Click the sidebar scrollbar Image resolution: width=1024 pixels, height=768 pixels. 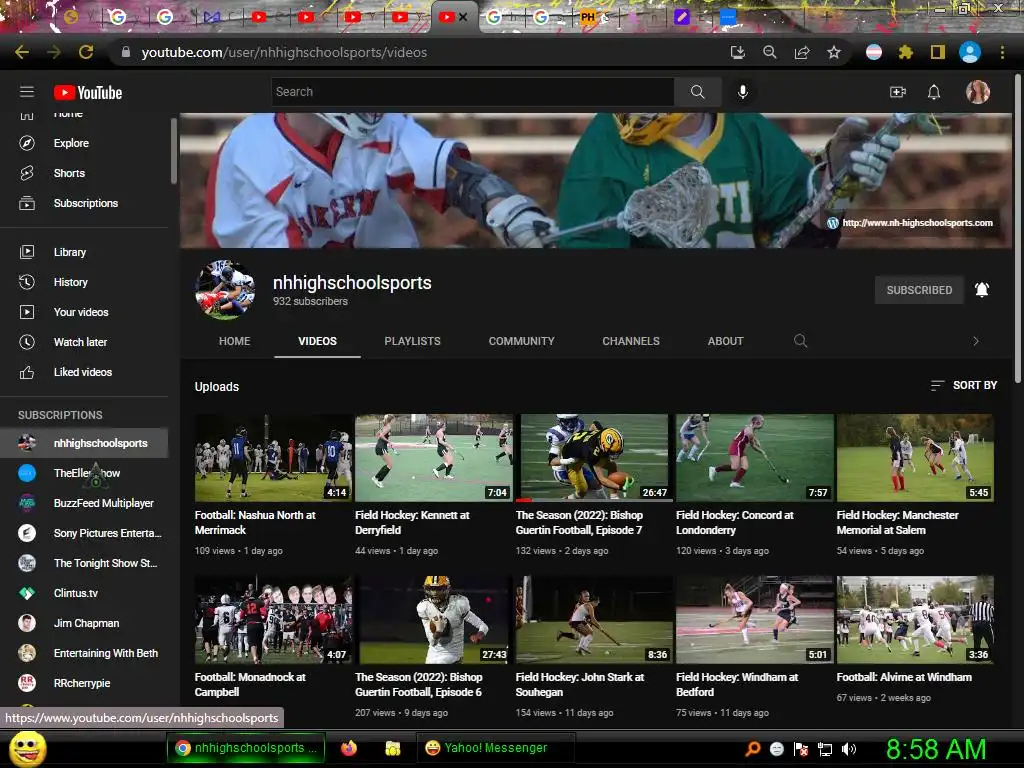(174, 151)
